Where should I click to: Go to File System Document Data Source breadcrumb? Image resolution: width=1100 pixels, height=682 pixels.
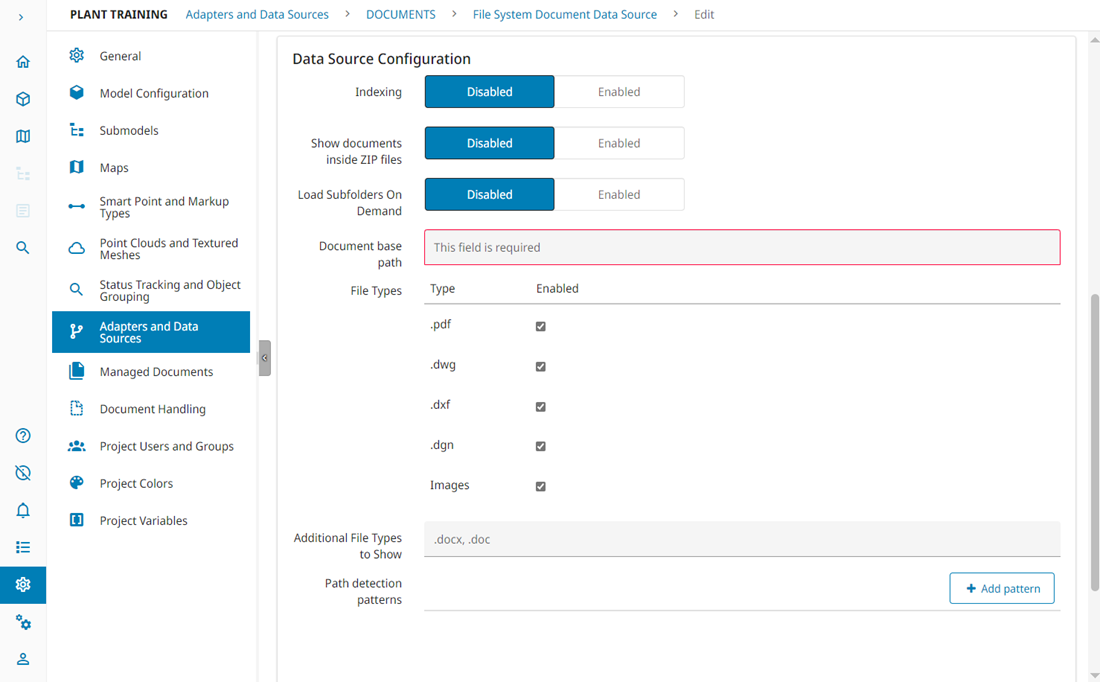click(x=565, y=15)
